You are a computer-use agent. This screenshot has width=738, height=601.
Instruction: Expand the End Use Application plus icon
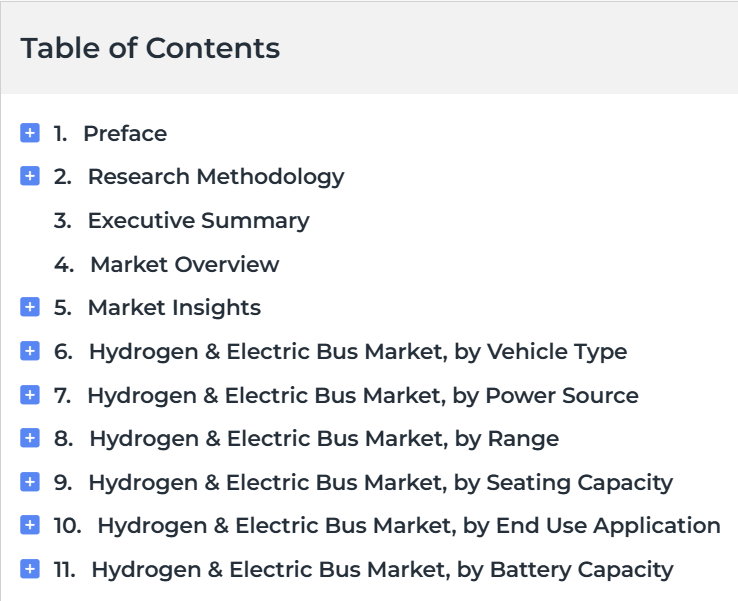30,525
